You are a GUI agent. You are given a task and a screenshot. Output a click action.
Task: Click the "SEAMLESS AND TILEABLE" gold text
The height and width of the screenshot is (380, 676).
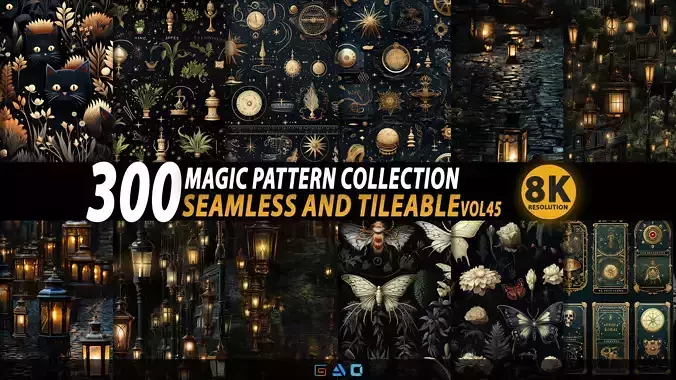[320, 205]
